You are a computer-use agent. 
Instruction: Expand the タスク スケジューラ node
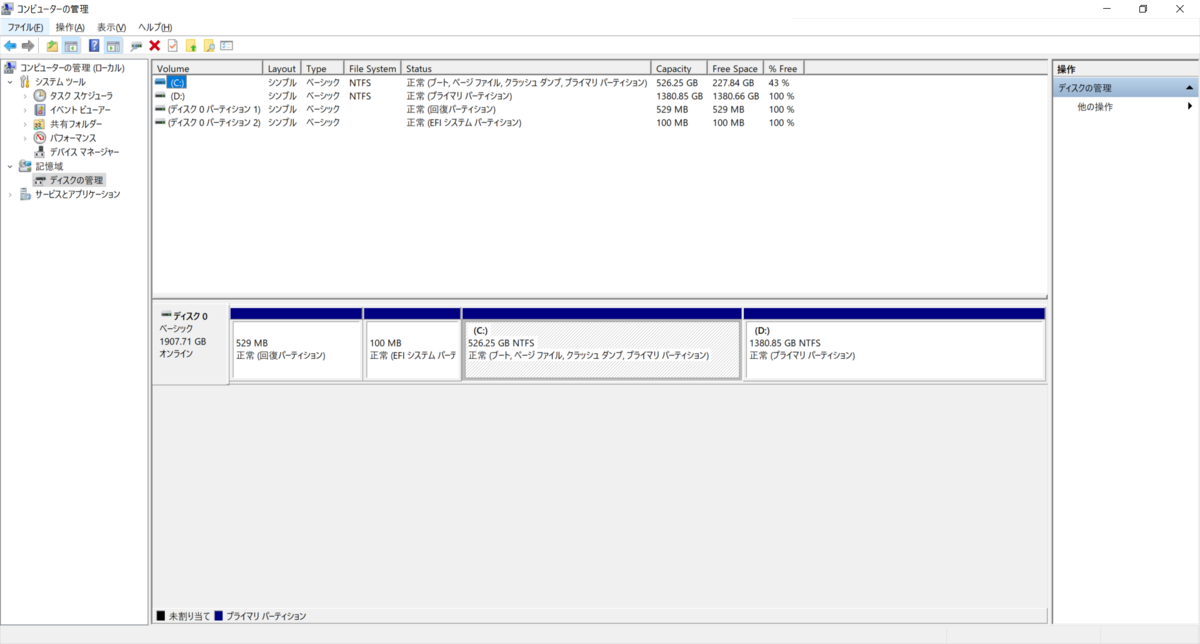25,96
